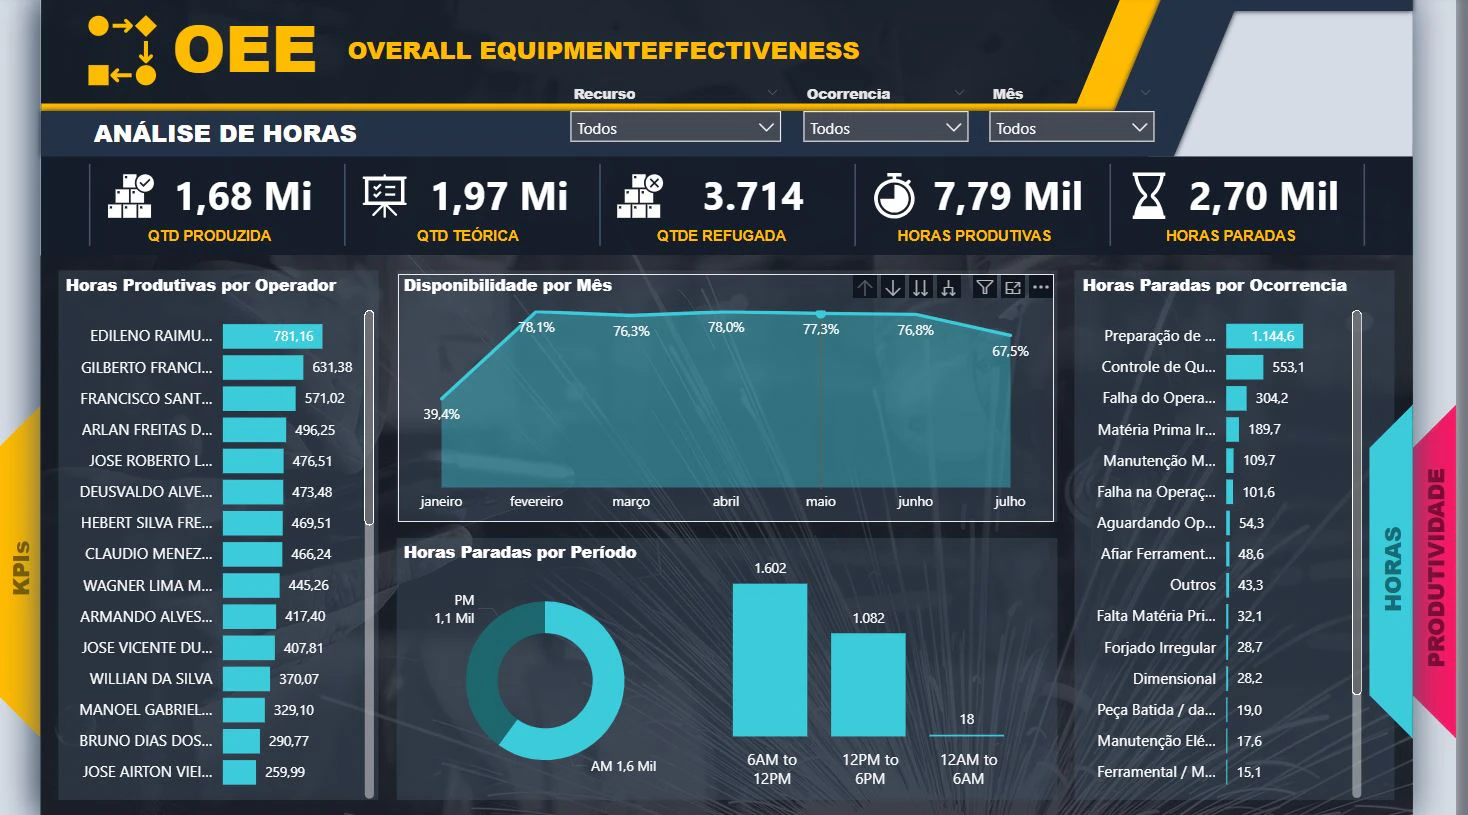Select EDILENO RAIMU... operator bar
This screenshot has width=1468, height=815.
point(273,336)
